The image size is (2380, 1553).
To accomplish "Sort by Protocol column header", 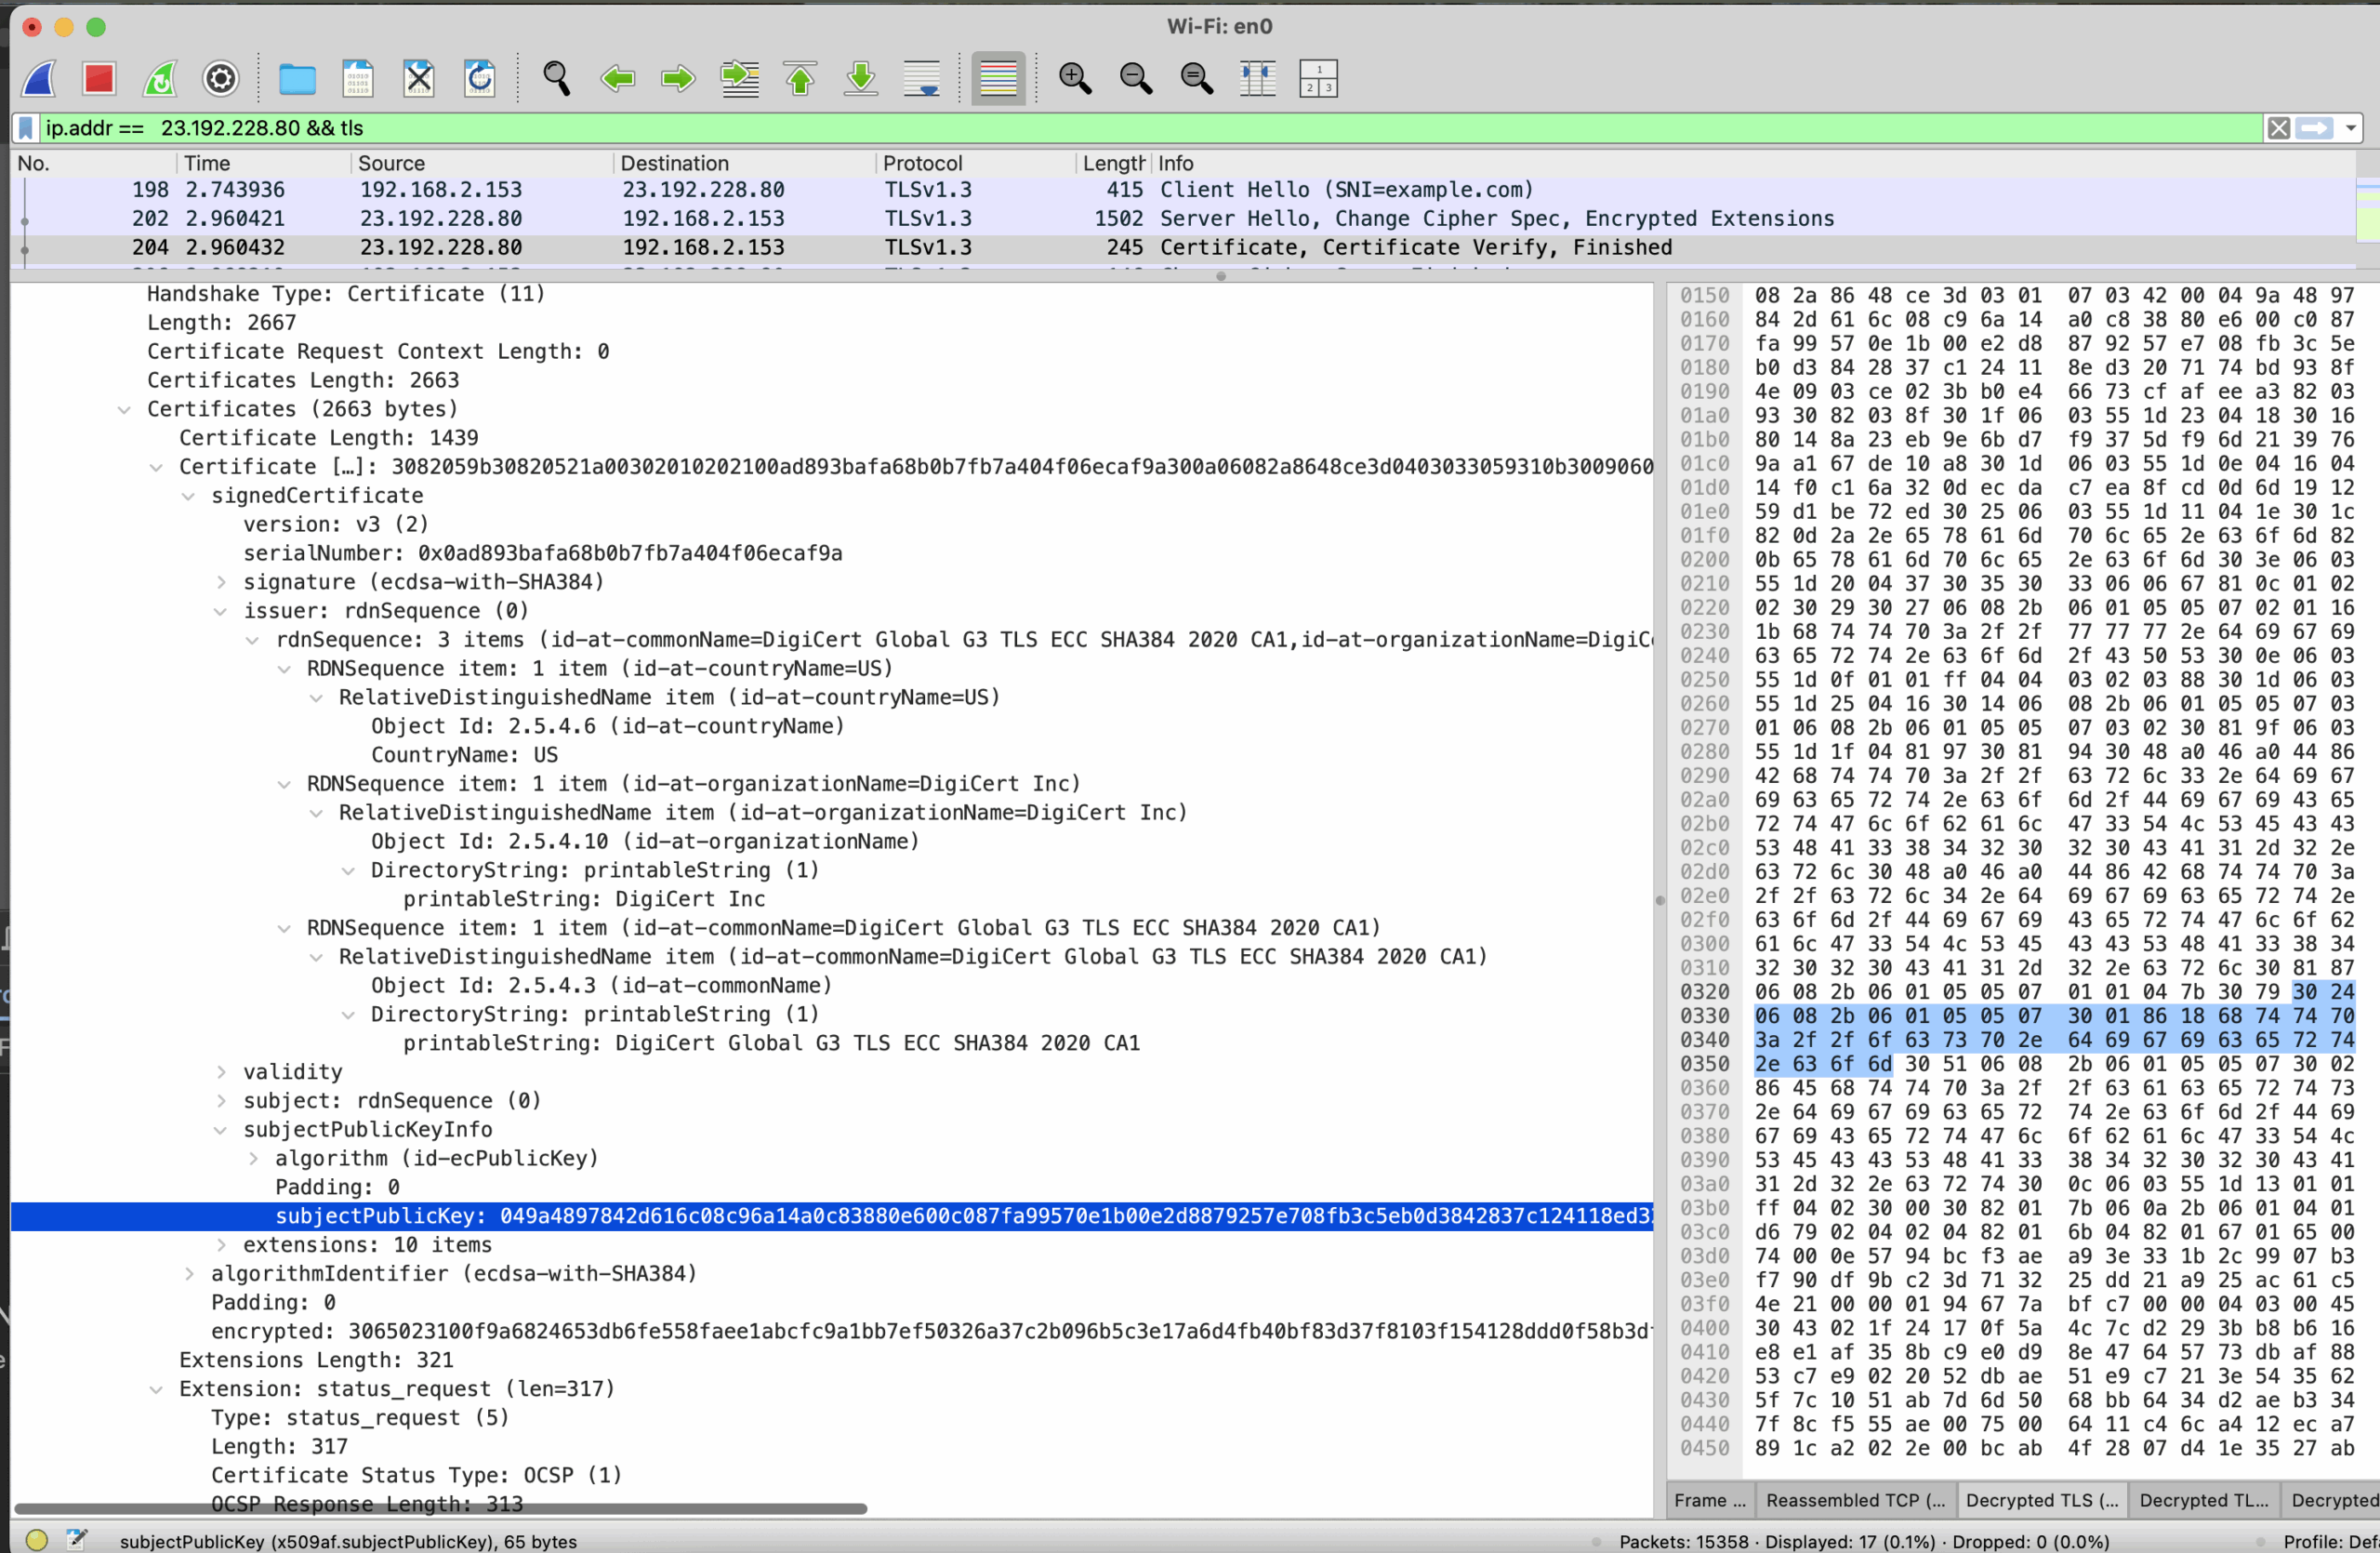I will [977, 163].
